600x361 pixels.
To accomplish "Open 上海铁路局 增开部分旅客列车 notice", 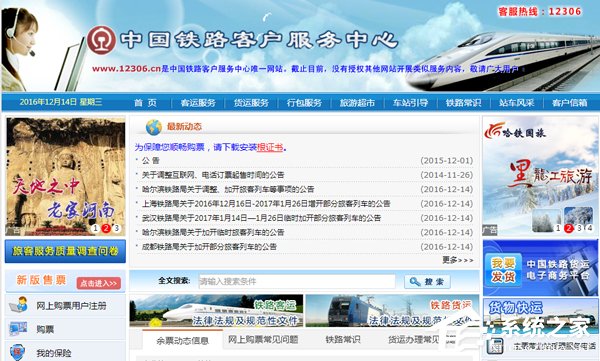I will pyautogui.click(x=266, y=204).
